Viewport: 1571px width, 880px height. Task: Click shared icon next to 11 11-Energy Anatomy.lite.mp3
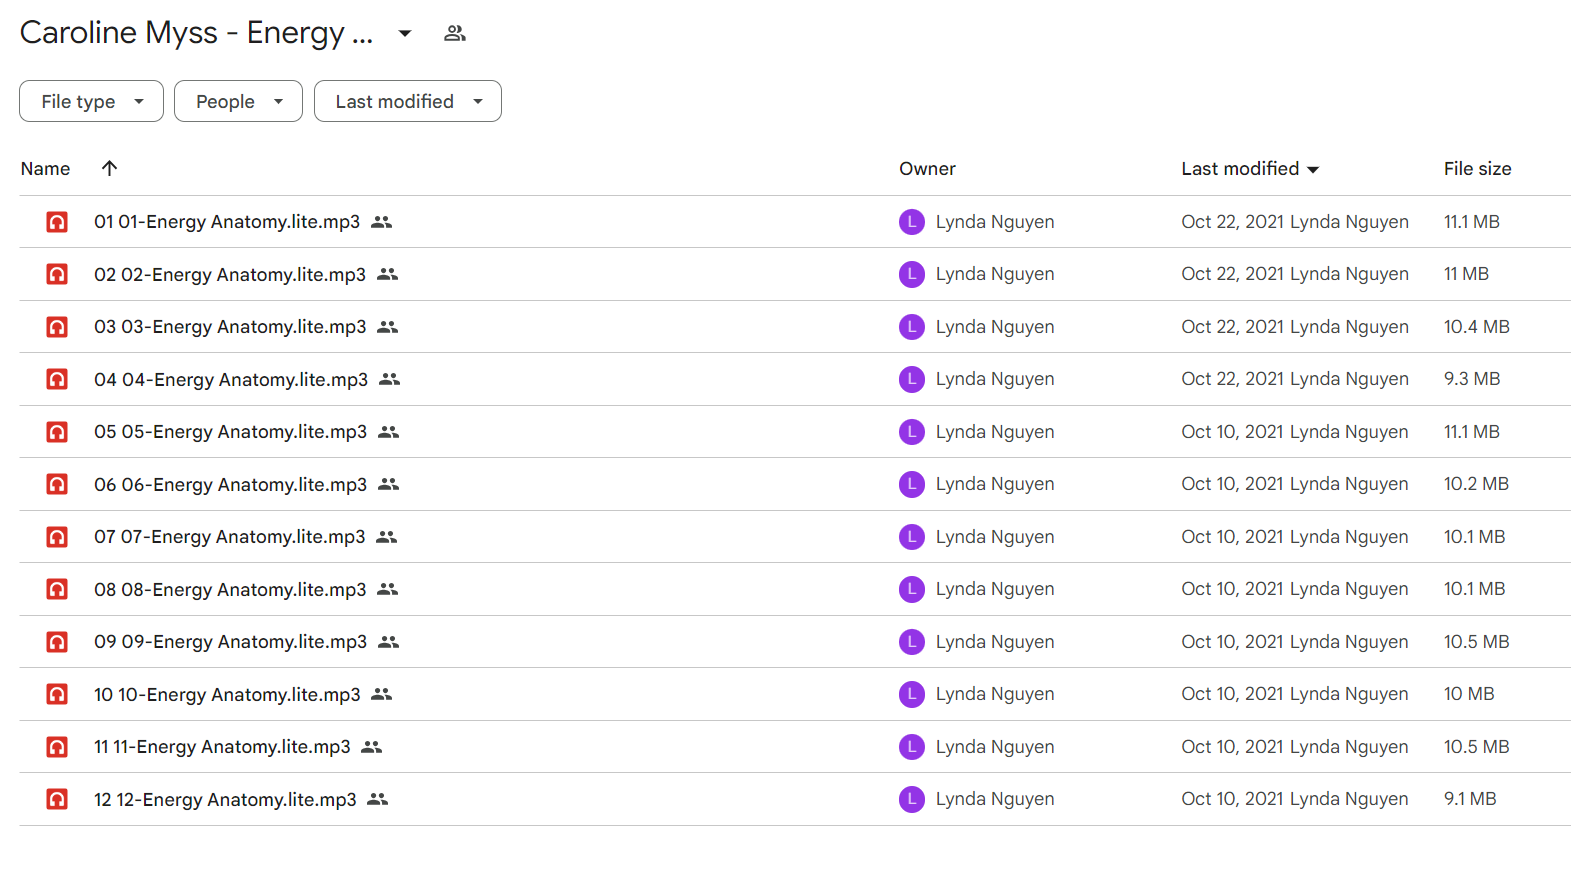(x=372, y=747)
